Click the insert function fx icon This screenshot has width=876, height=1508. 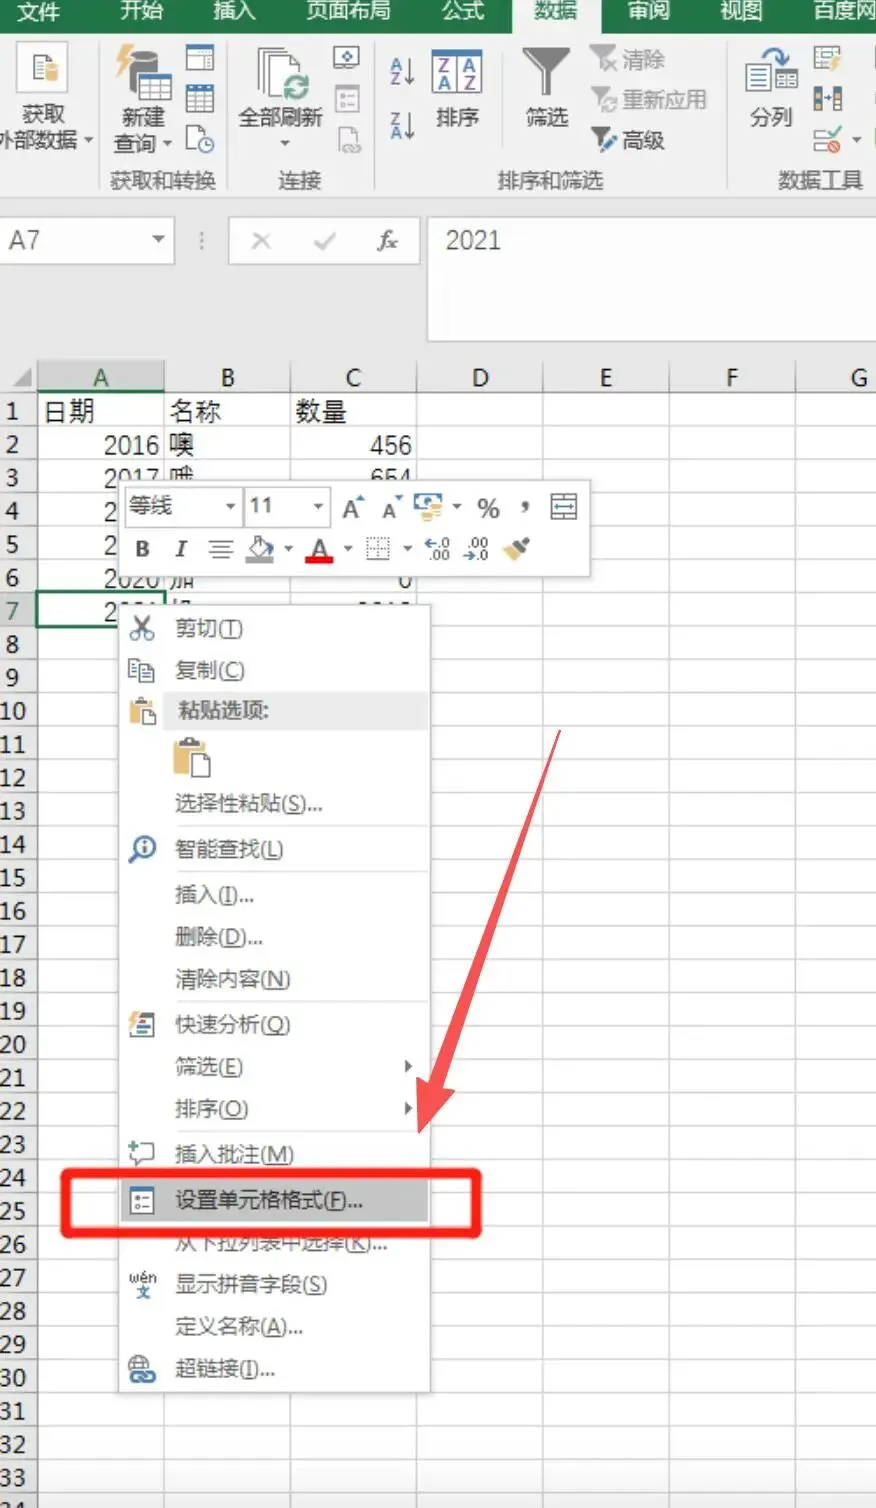[x=388, y=241]
